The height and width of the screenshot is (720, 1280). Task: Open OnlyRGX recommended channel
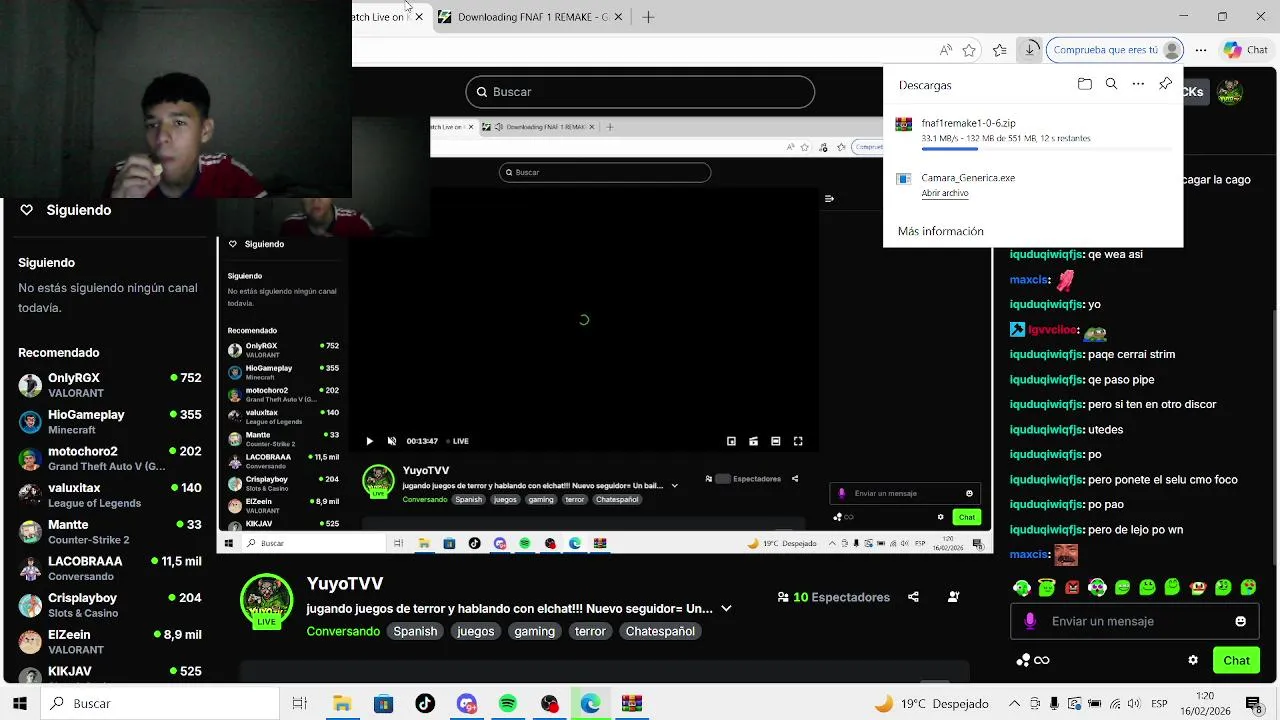[110, 385]
